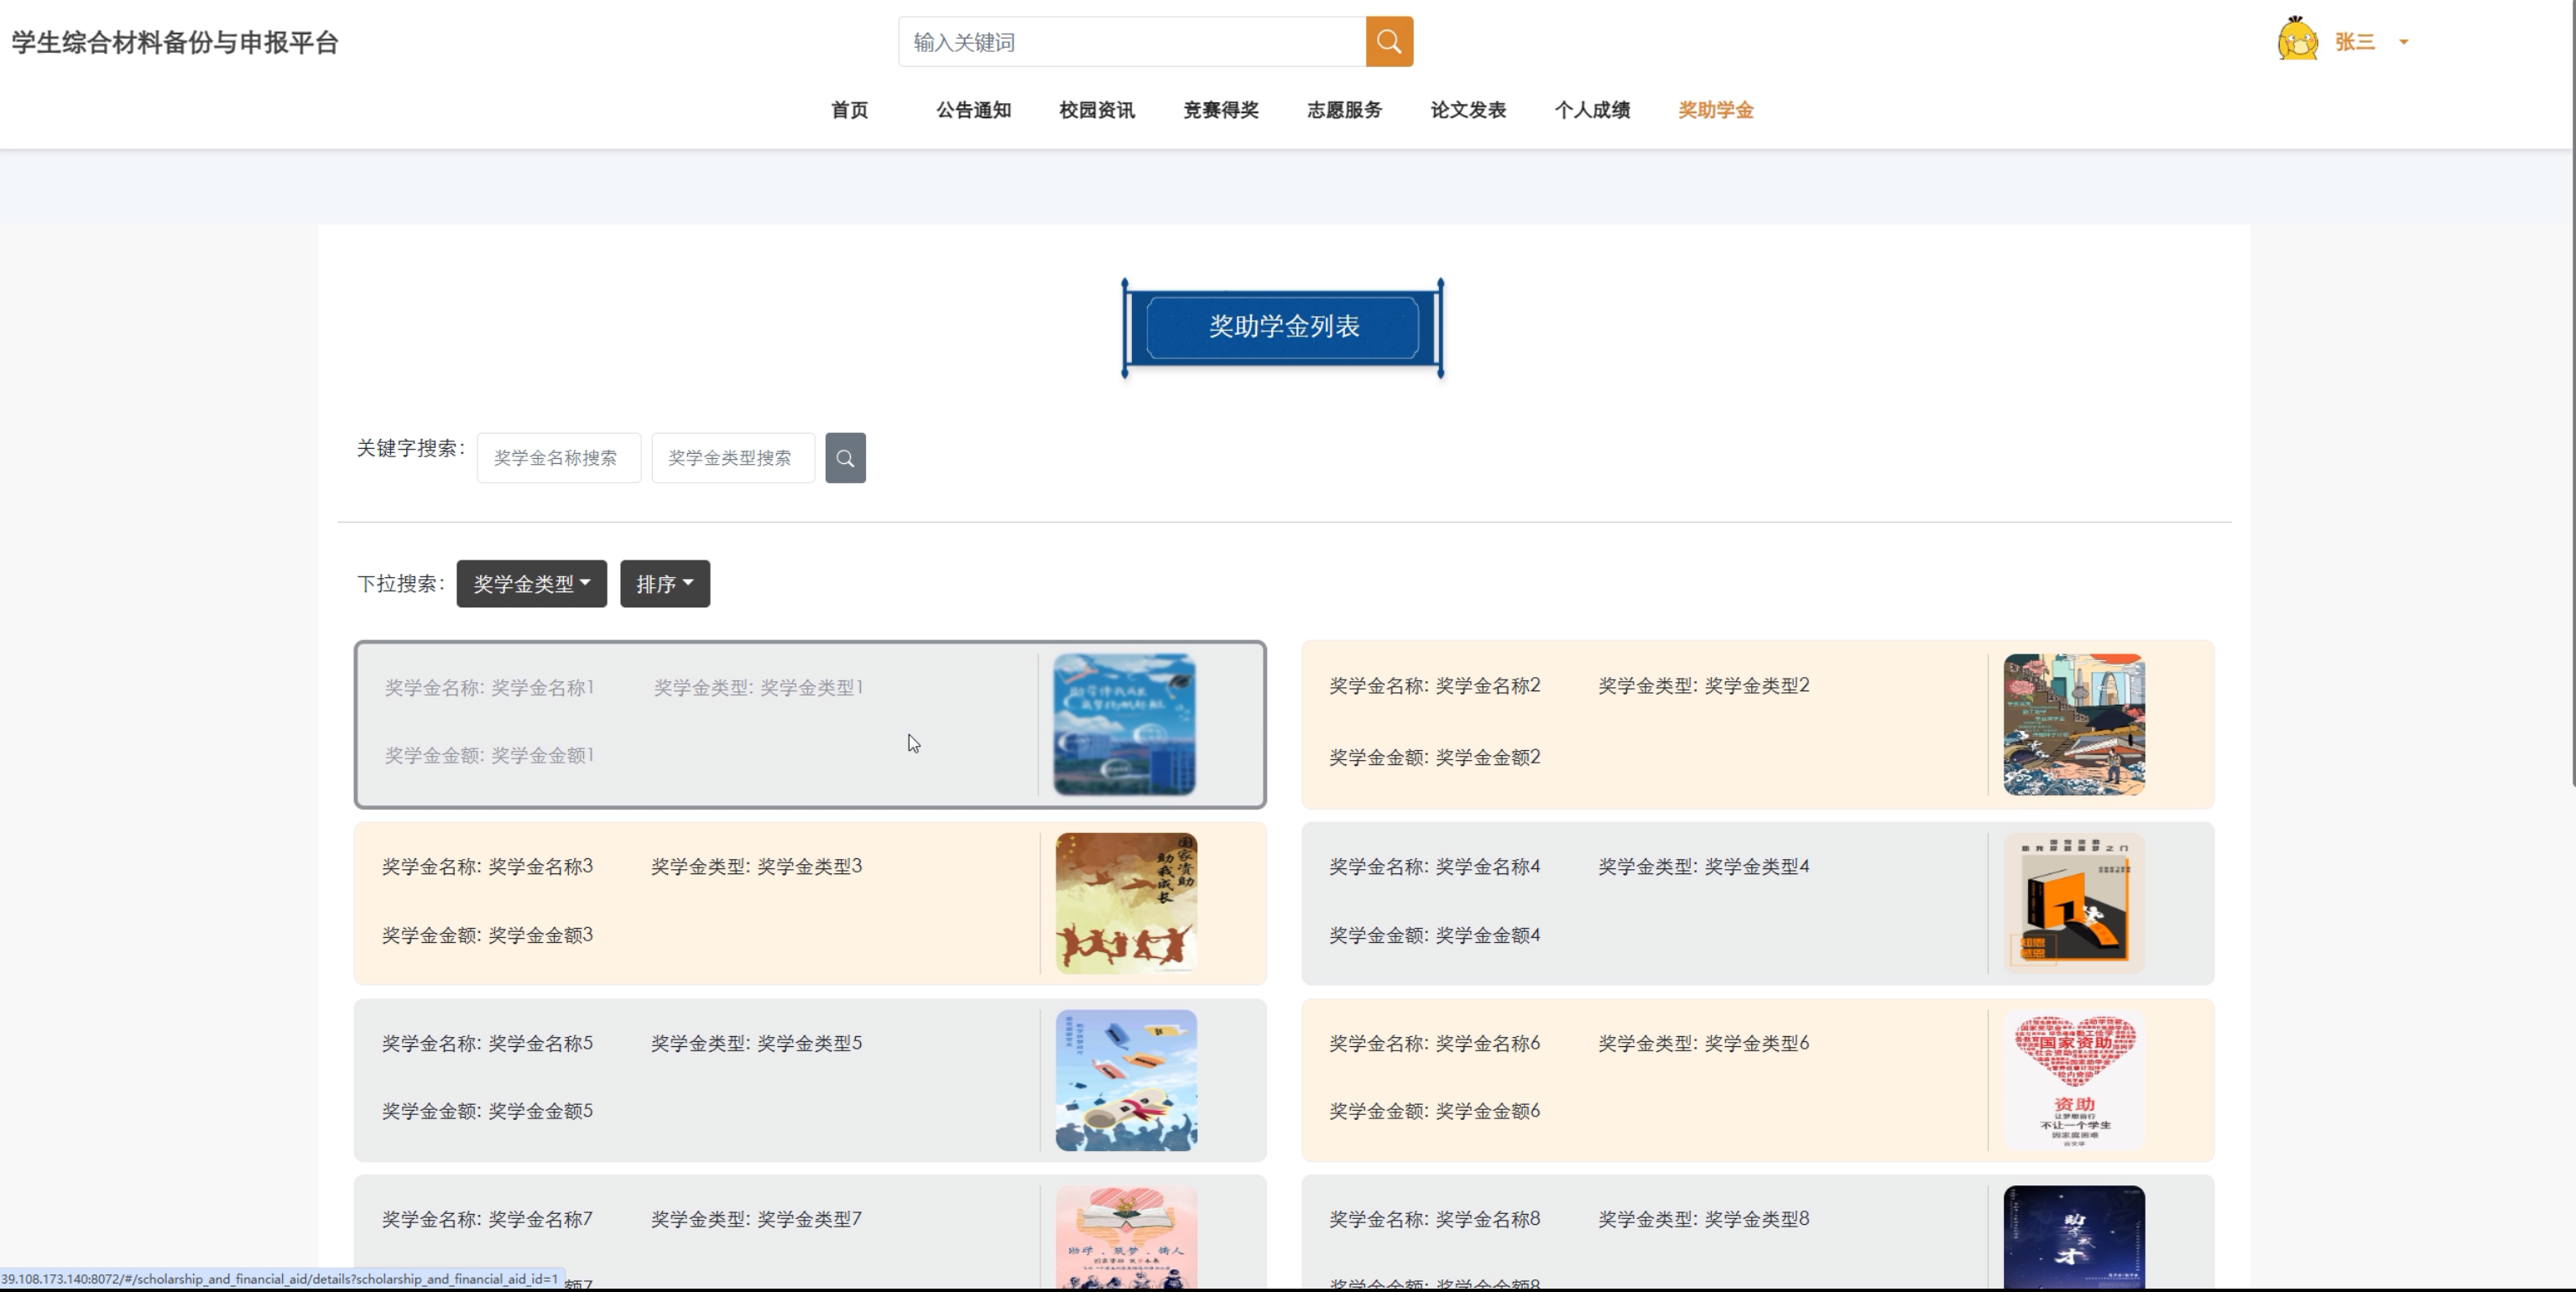Click the orange search icon button
The width and height of the screenshot is (2576, 1292).
coord(1388,42)
